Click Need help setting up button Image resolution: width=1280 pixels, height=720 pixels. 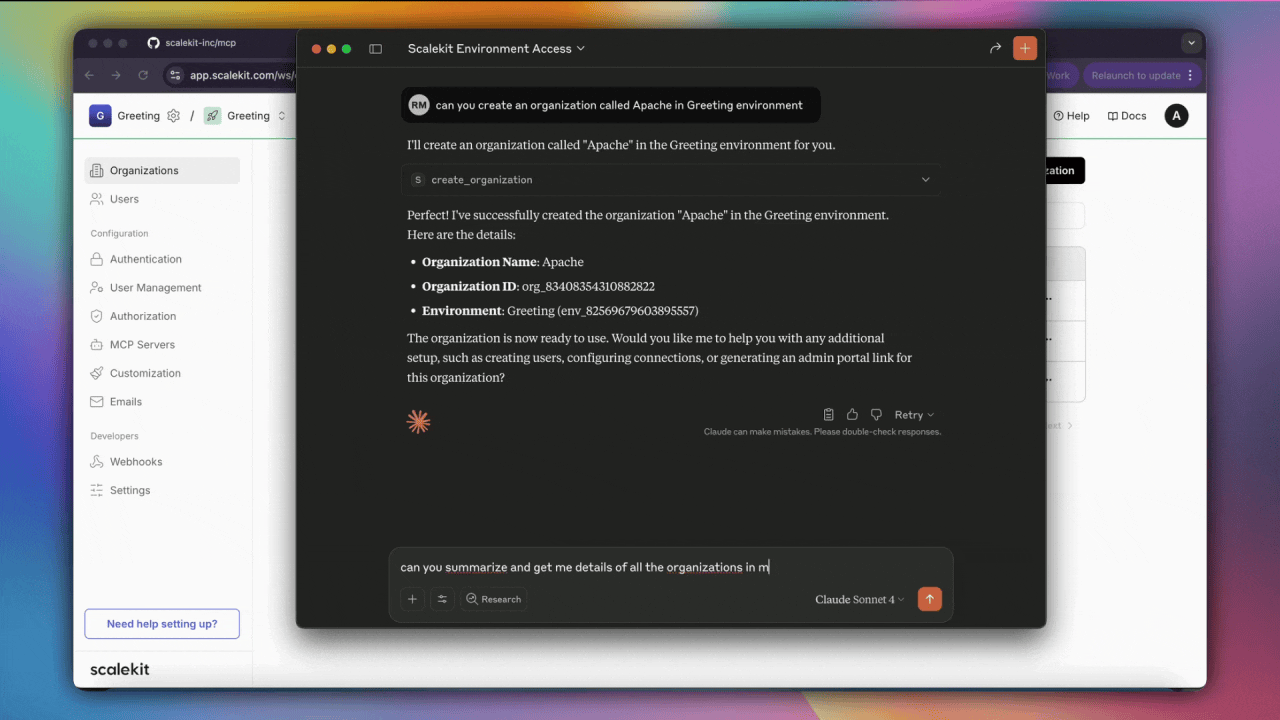coord(162,624)
